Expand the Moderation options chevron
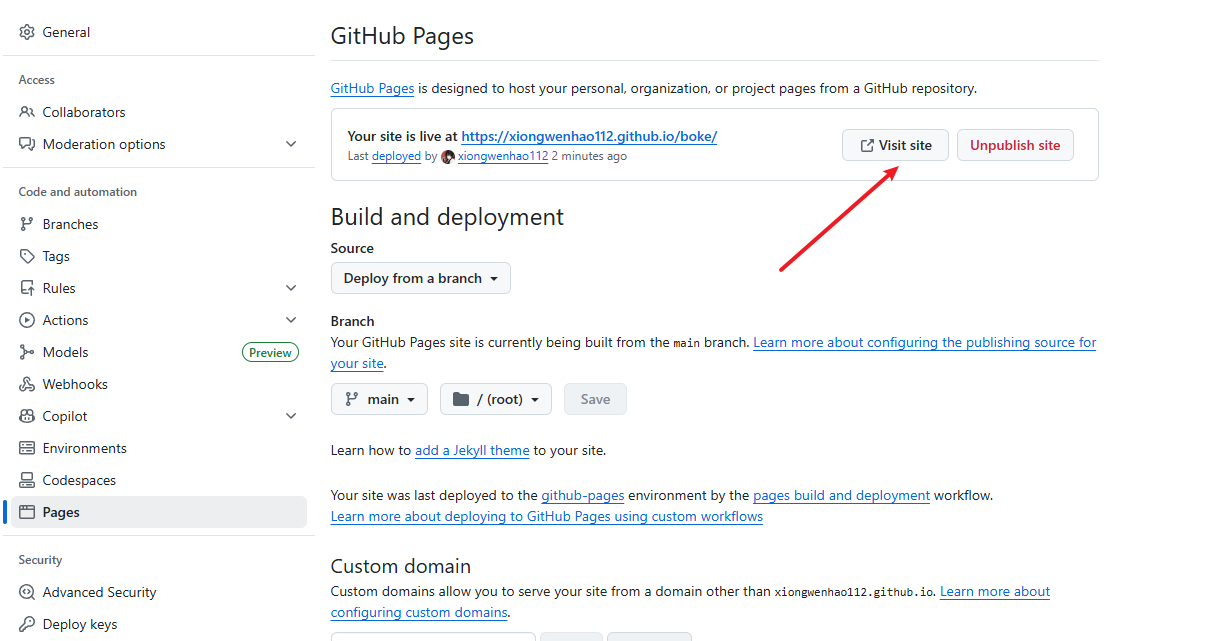Image resolution: width=1205 pixels, height=641 pixels. point(291,144)
